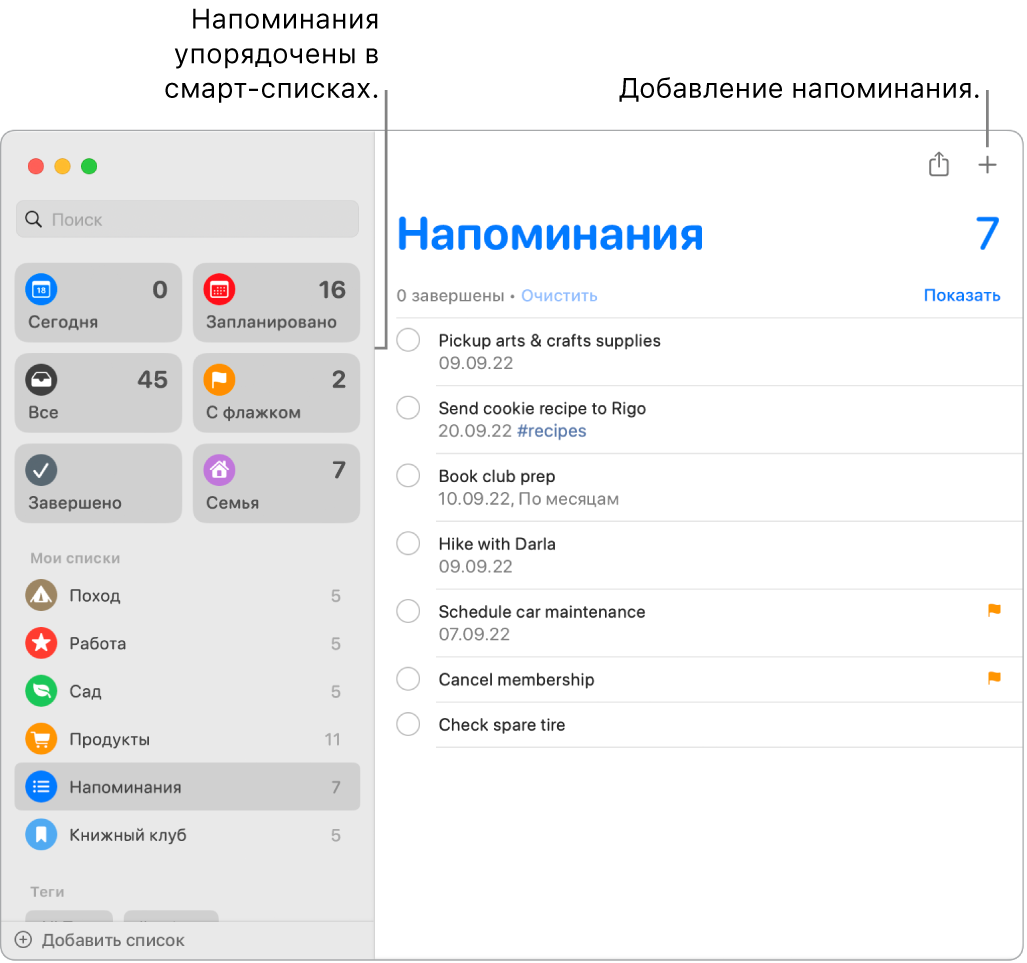Click count 45 on Все card
The height and width of the screenshot is (963, 1027).
coord(153,379)
